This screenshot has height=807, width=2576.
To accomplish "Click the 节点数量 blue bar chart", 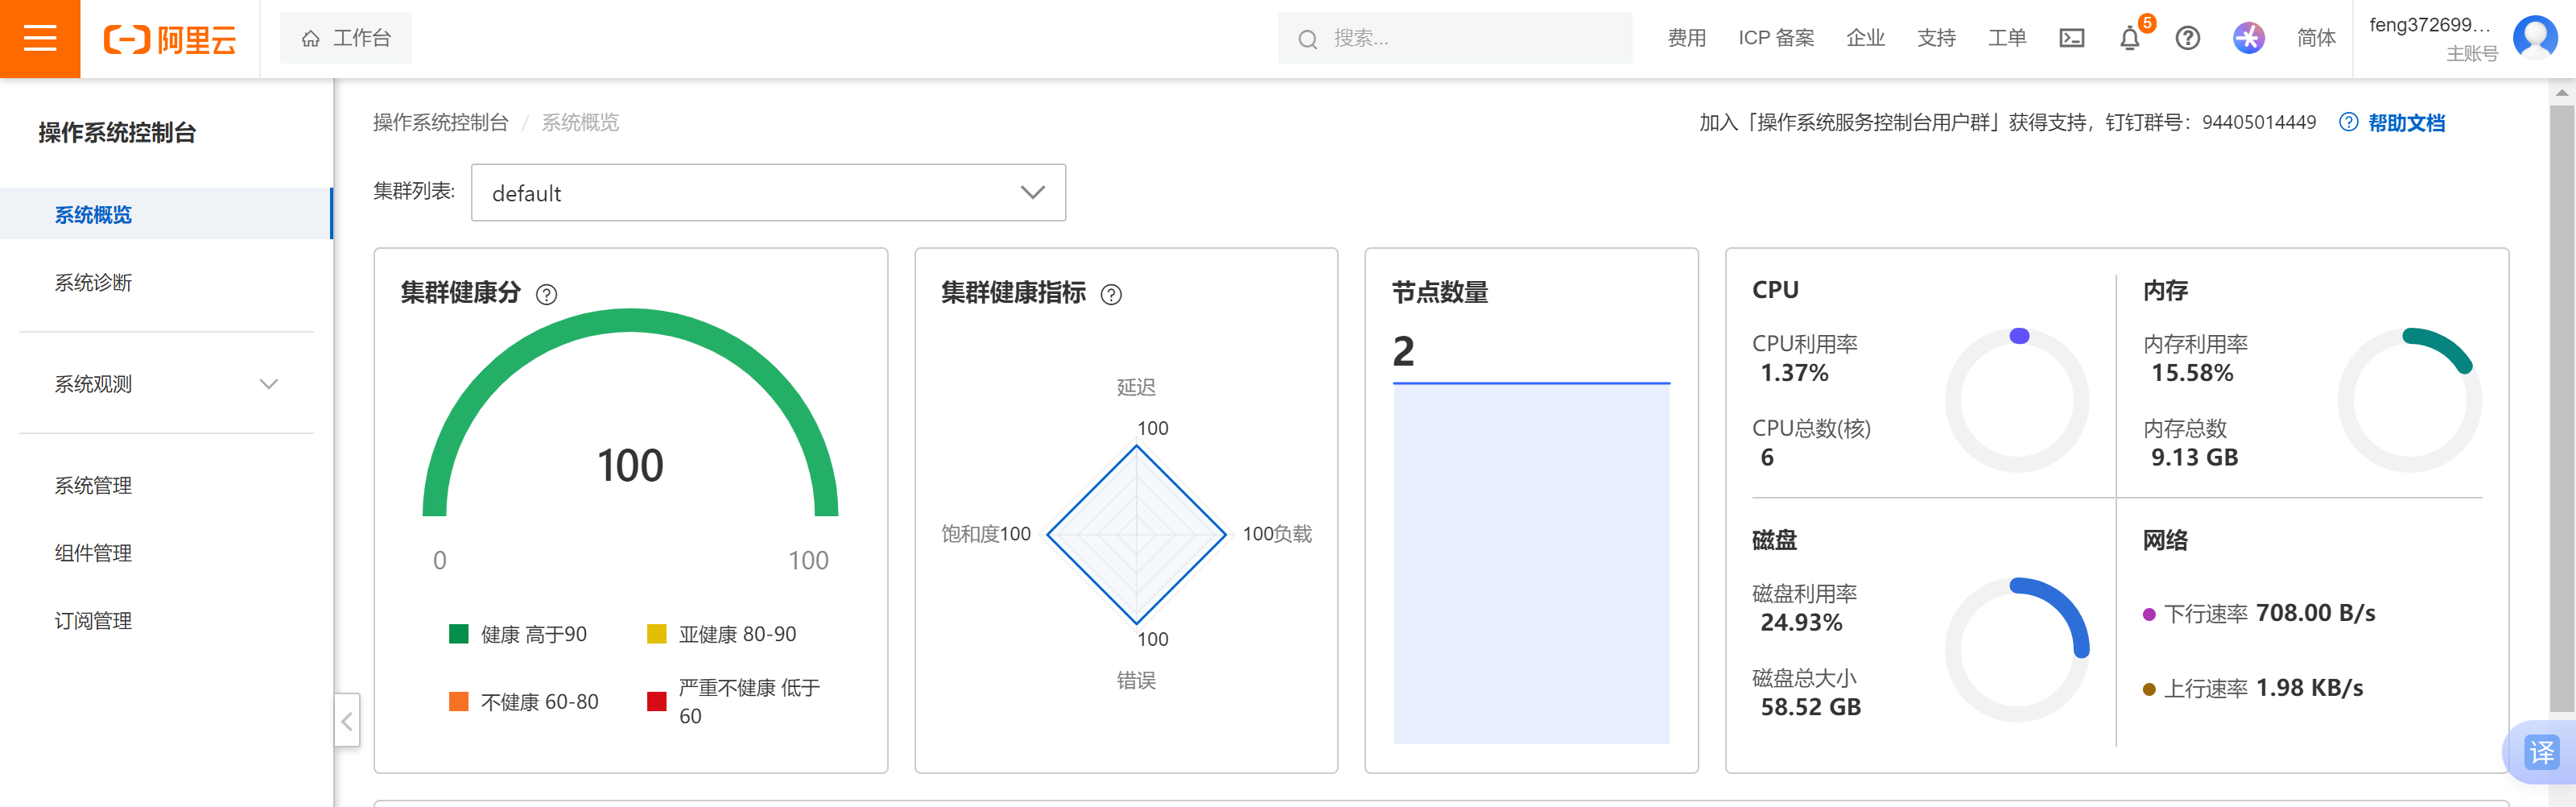I will [1531, 563].
